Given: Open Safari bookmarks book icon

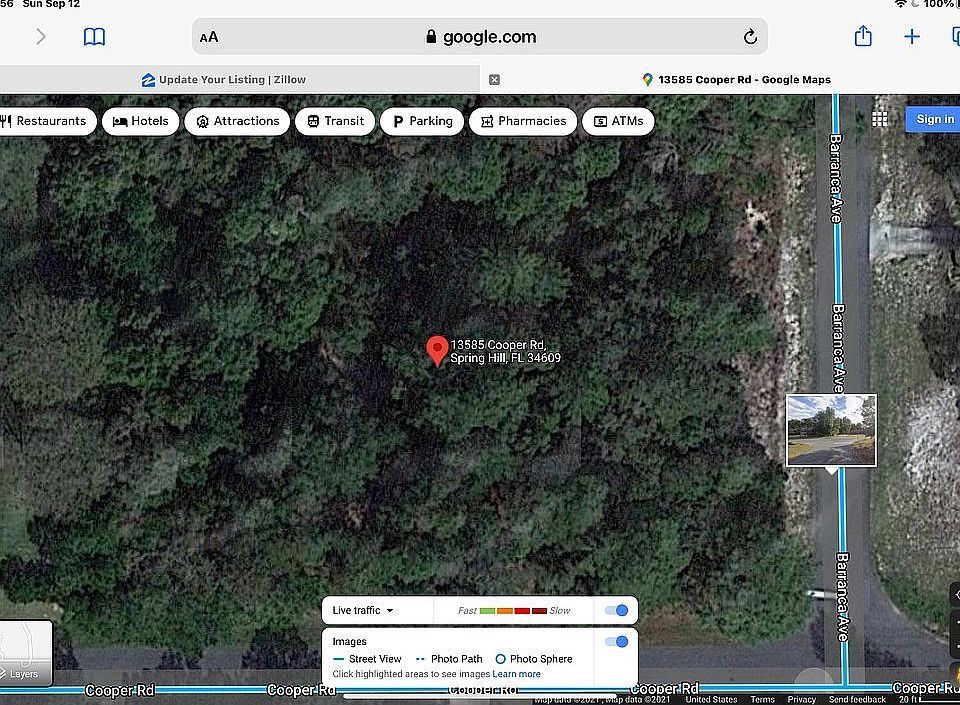Looking at the screenshot, I should click(x=94, y=37).
